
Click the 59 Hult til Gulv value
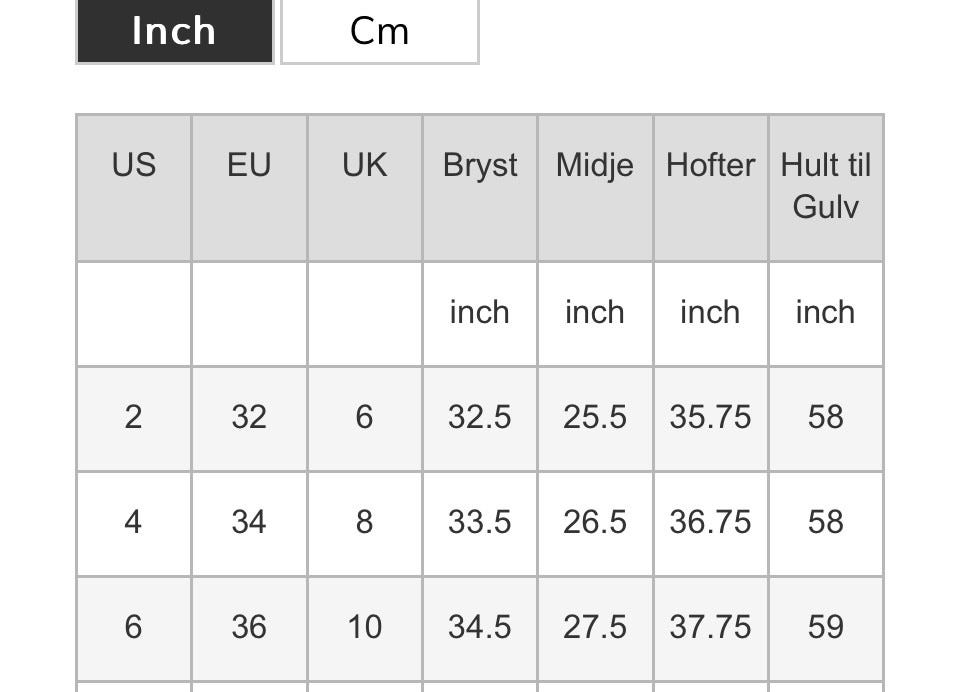(x=826, y=627)
